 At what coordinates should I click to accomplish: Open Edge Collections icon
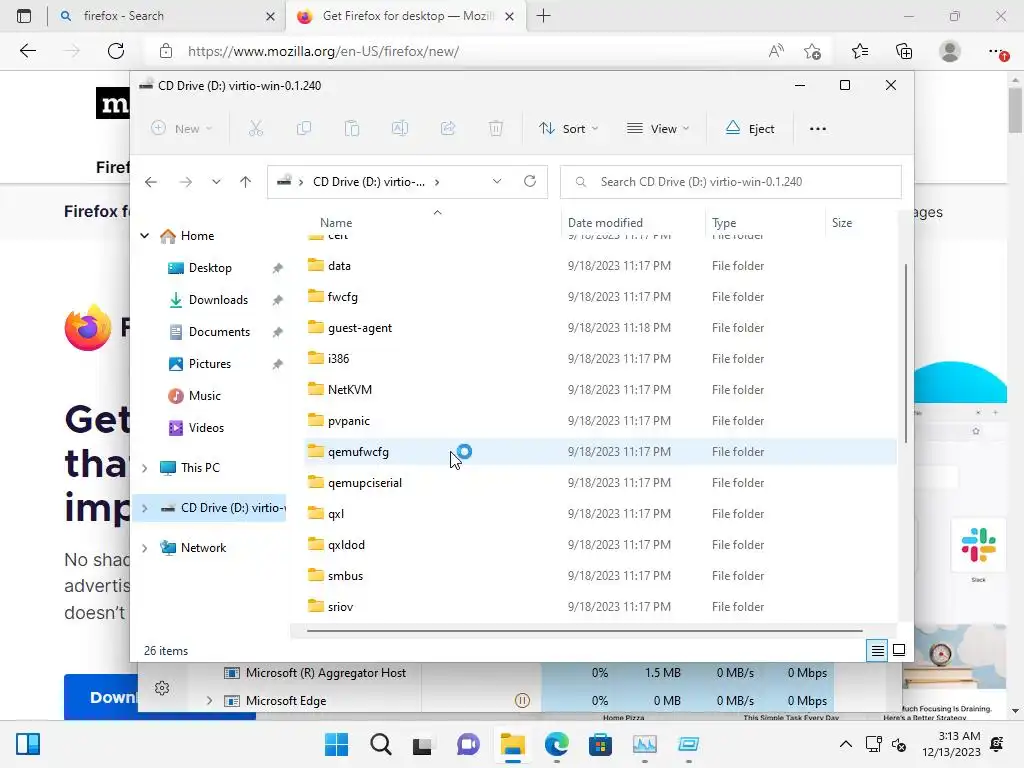(x=904, y=51)
